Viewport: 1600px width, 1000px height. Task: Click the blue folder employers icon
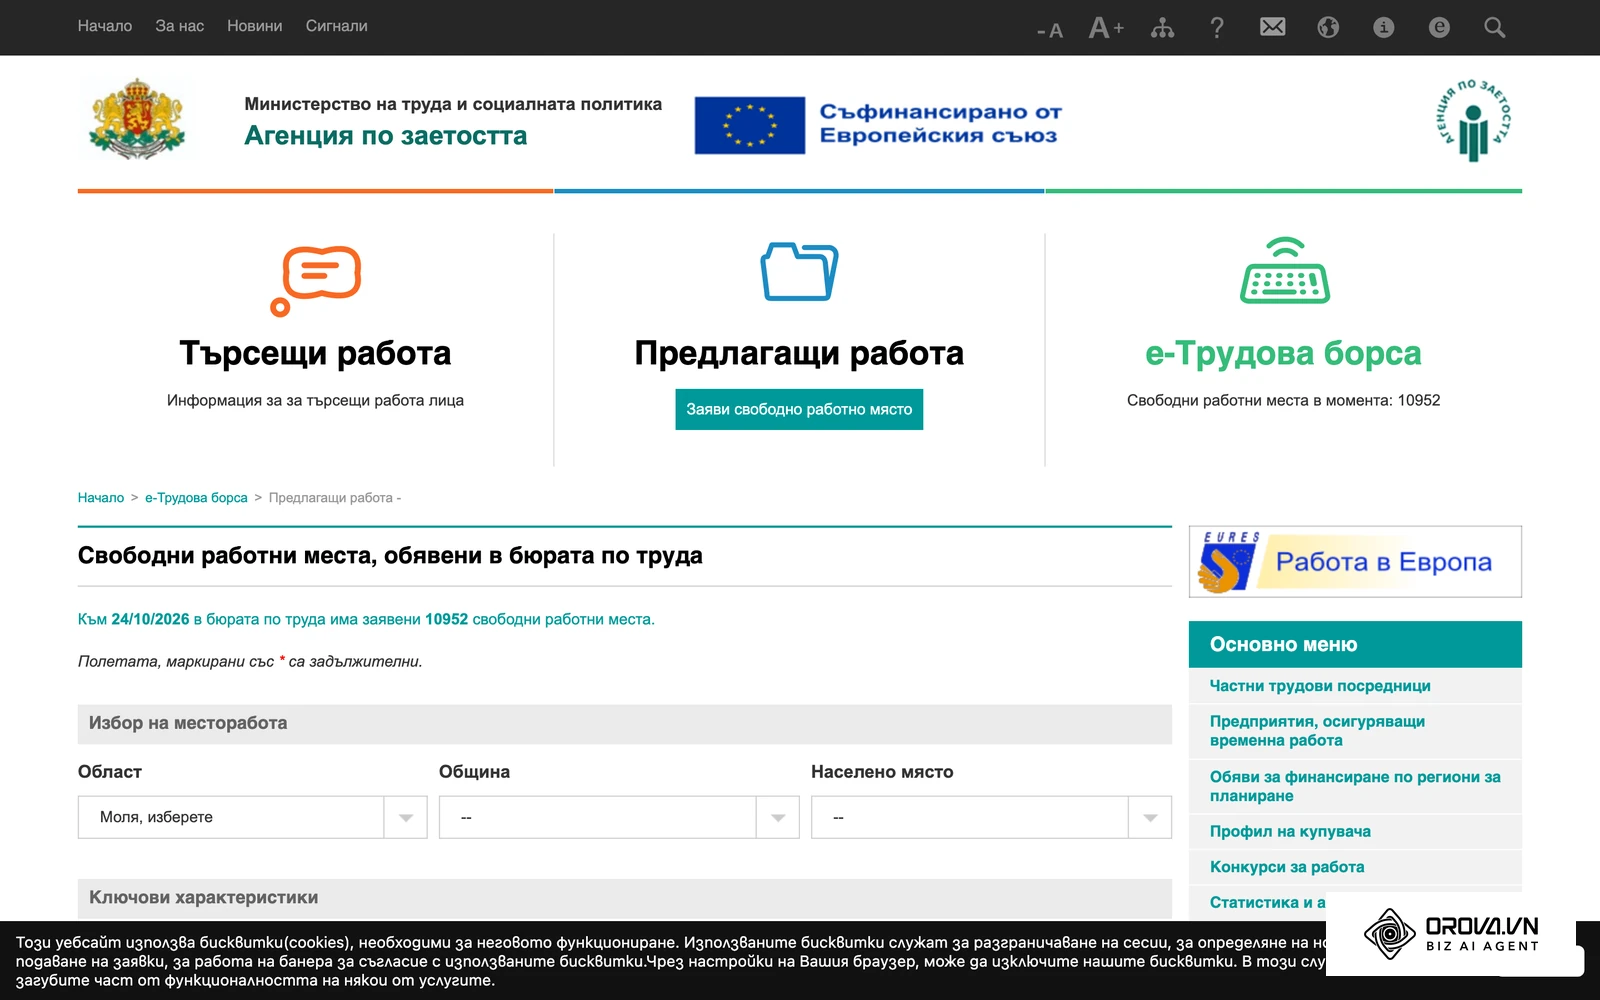coord(799,270)
